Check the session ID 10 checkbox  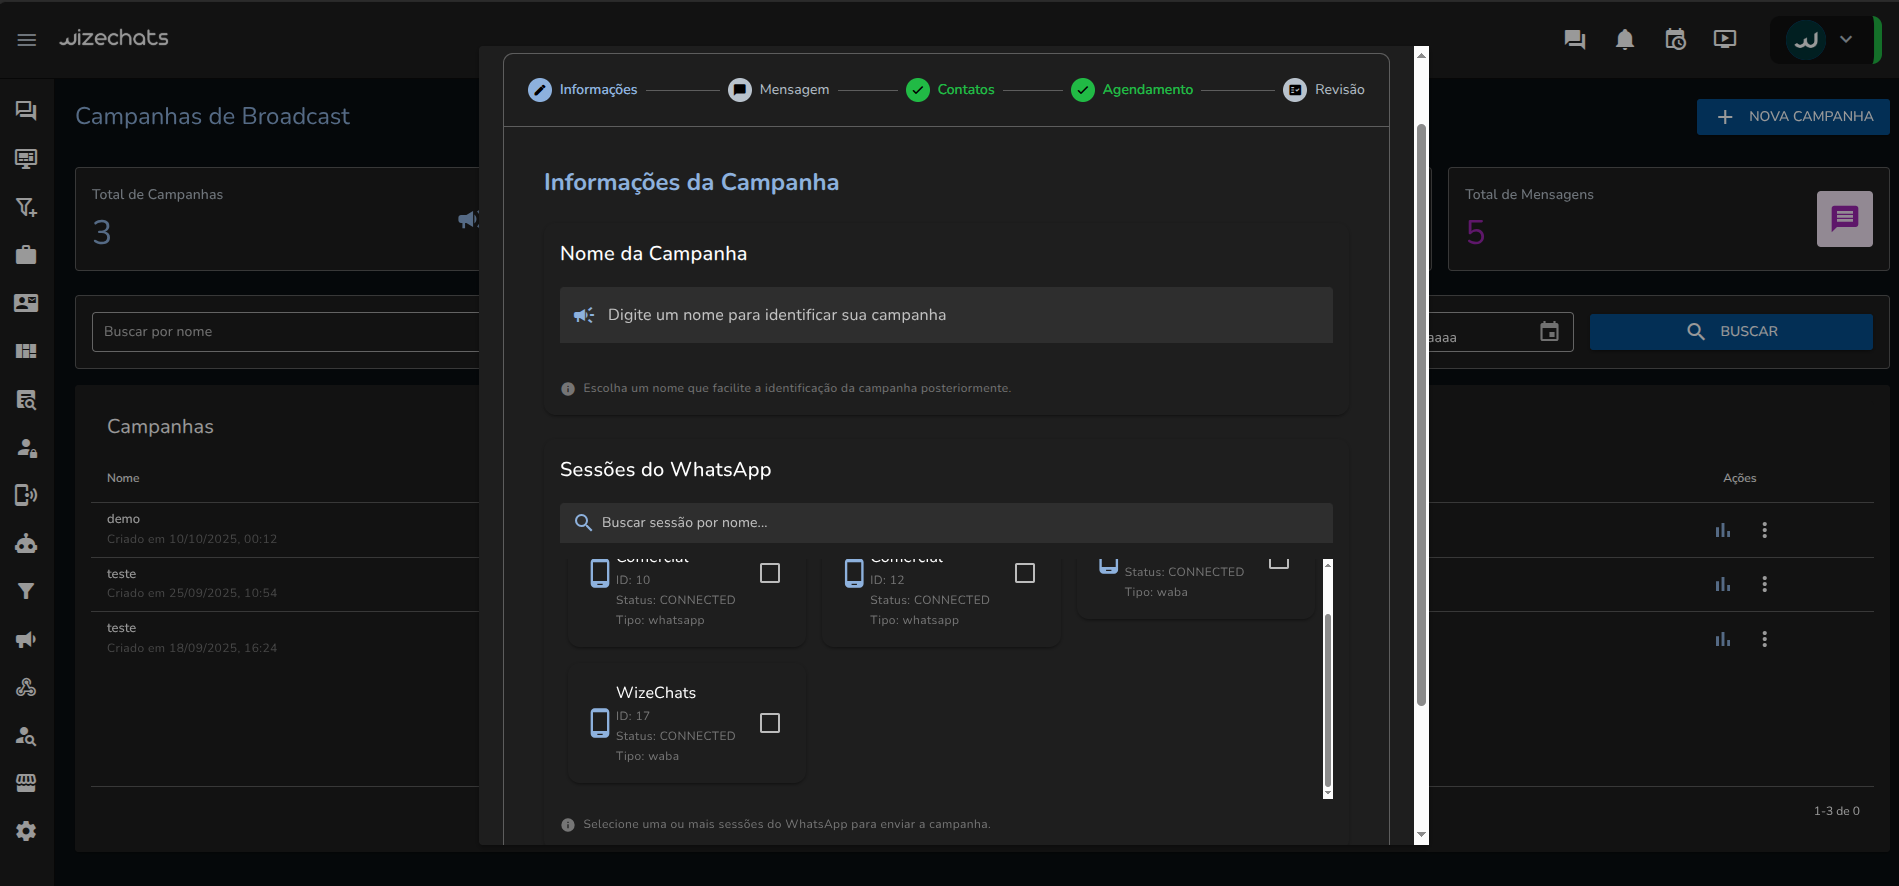770,573
